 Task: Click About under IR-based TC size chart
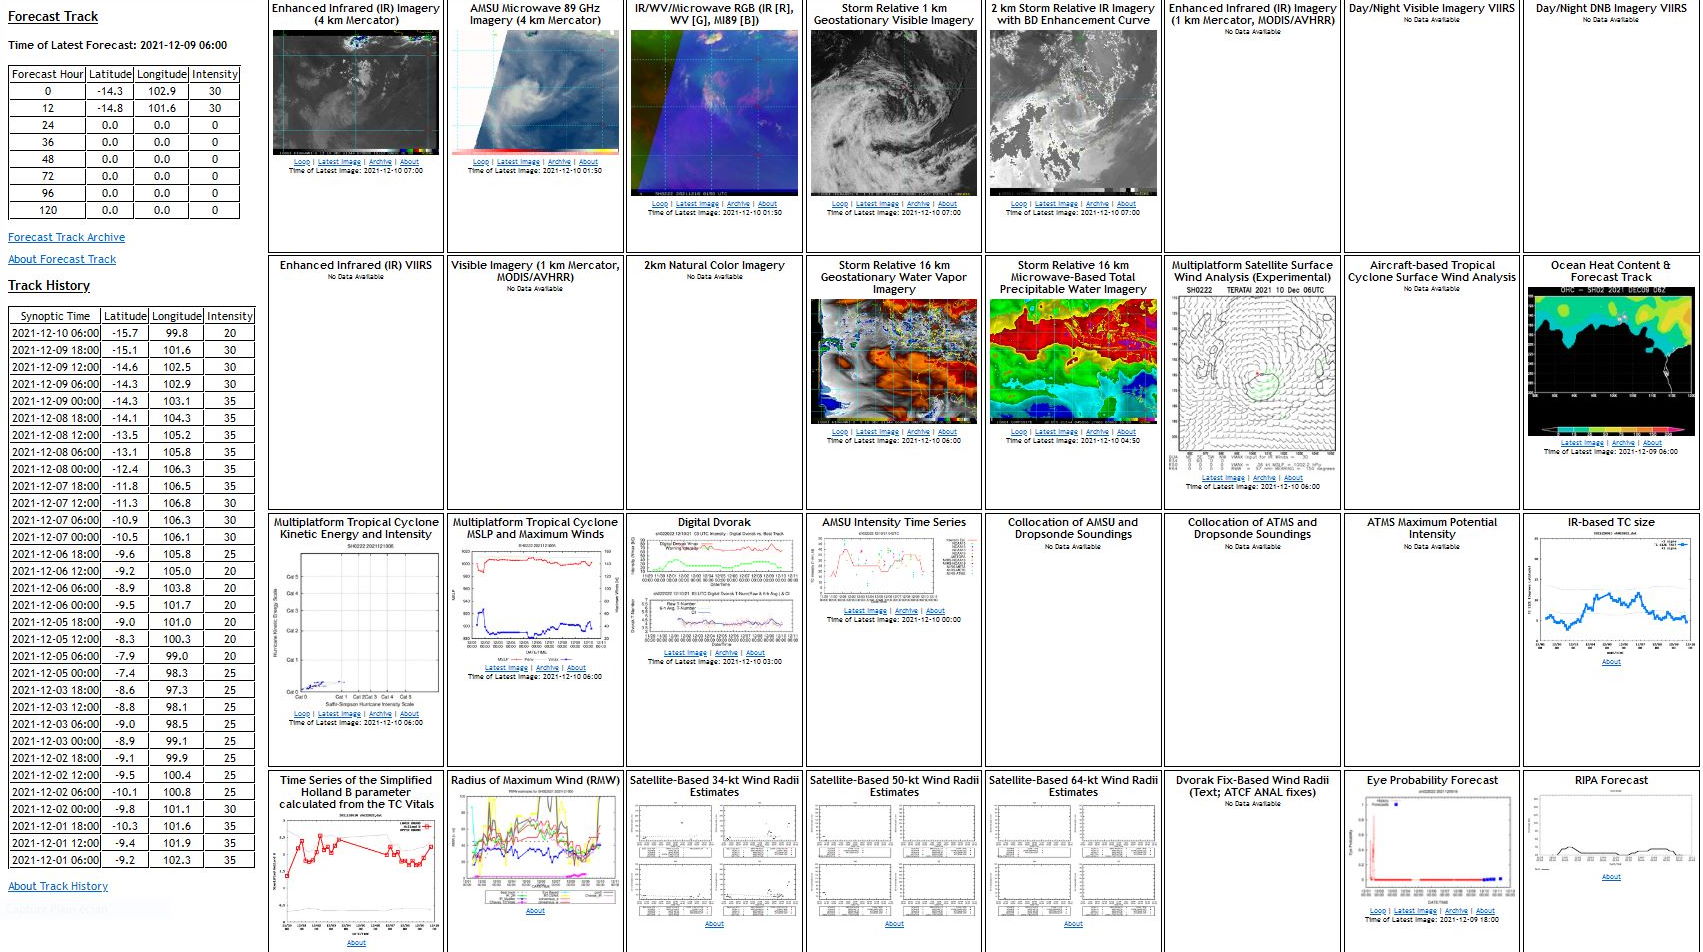click(1610, 661)
